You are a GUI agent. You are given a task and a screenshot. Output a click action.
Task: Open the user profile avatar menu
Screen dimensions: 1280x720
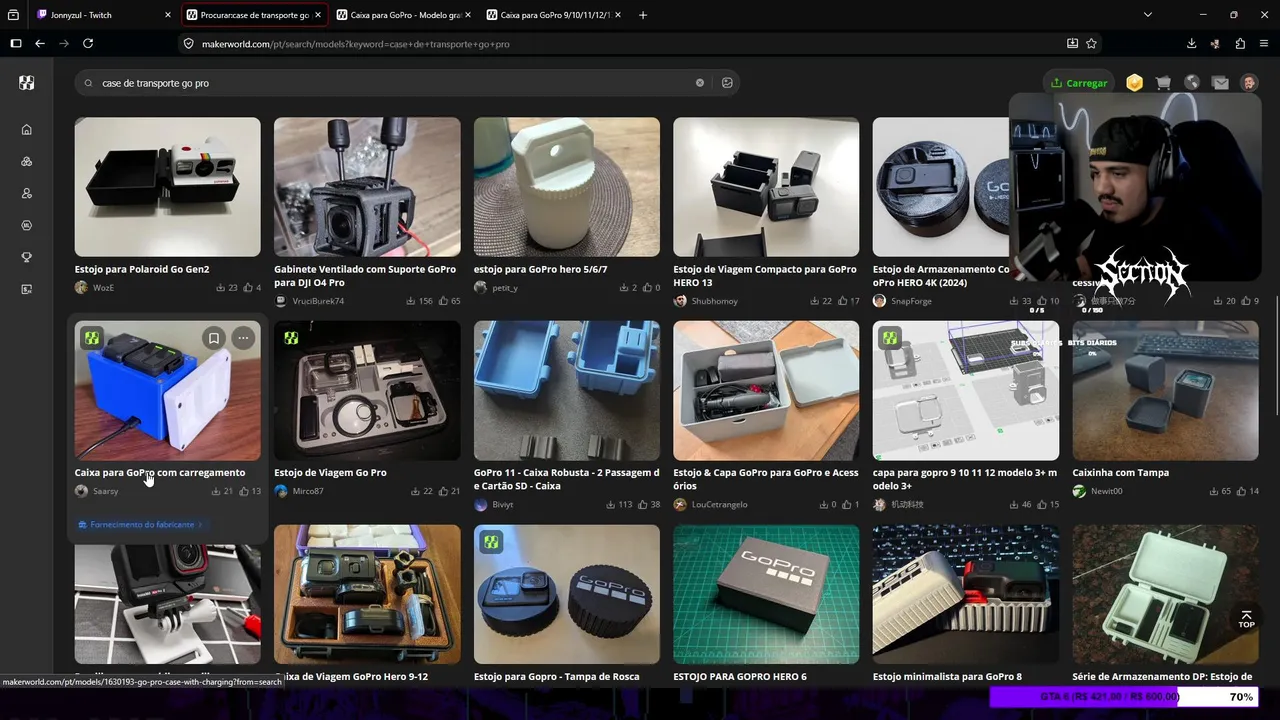(x=1249, y=83)
